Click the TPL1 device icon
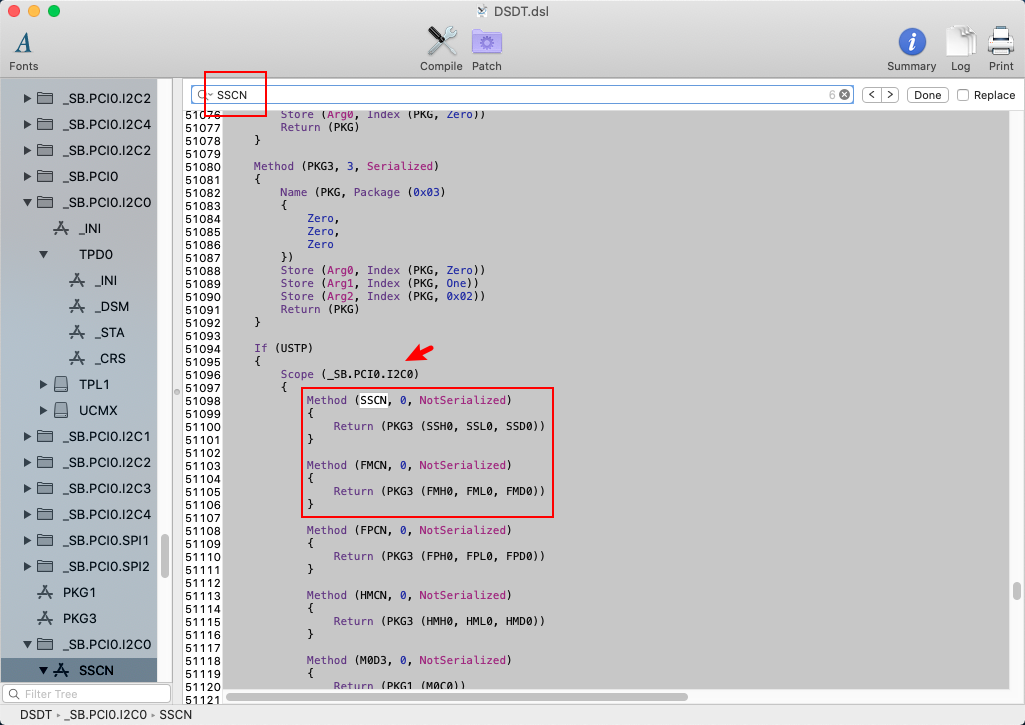The width and height of the screenshot is (1025, 725). coord(61,384)
